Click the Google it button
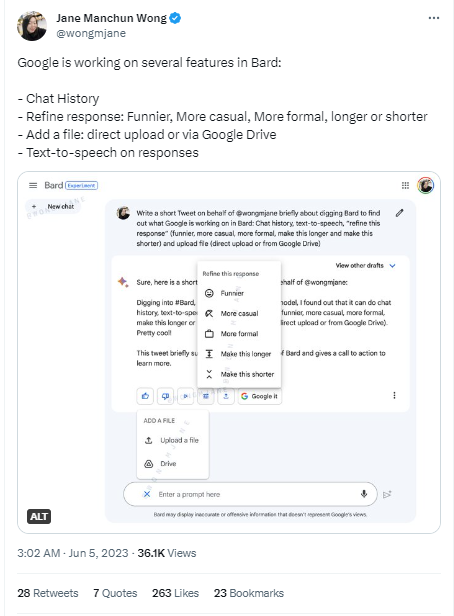This screenshot has height=616, width=454. pyautogui.click(x=260, y=396)
